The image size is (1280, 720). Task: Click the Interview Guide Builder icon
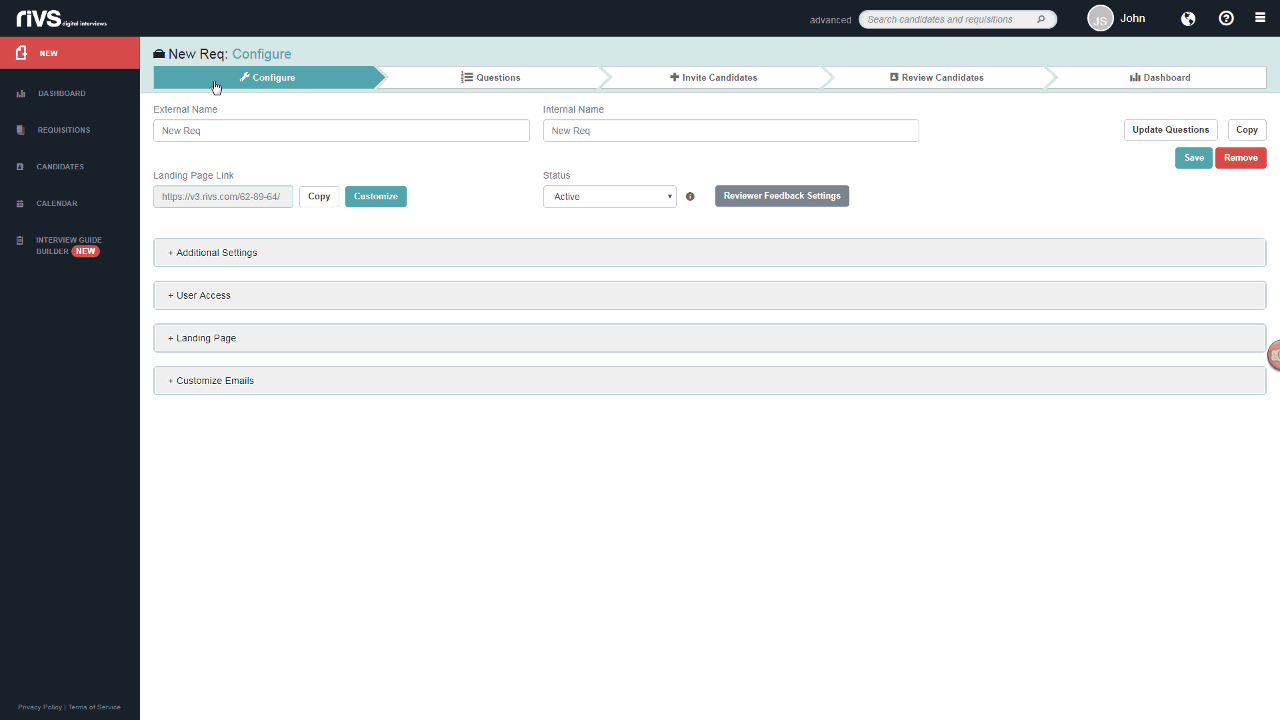20,241
